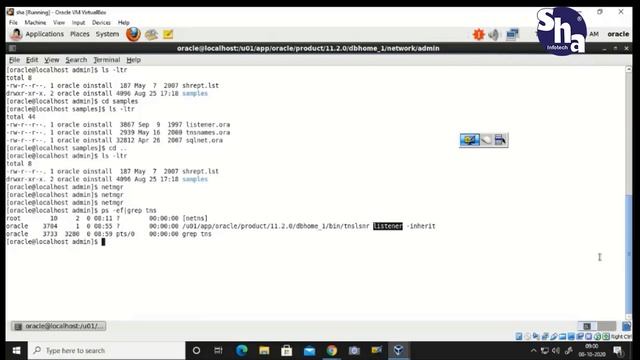Click Windows tray network icon

click(x=545, y=350)
